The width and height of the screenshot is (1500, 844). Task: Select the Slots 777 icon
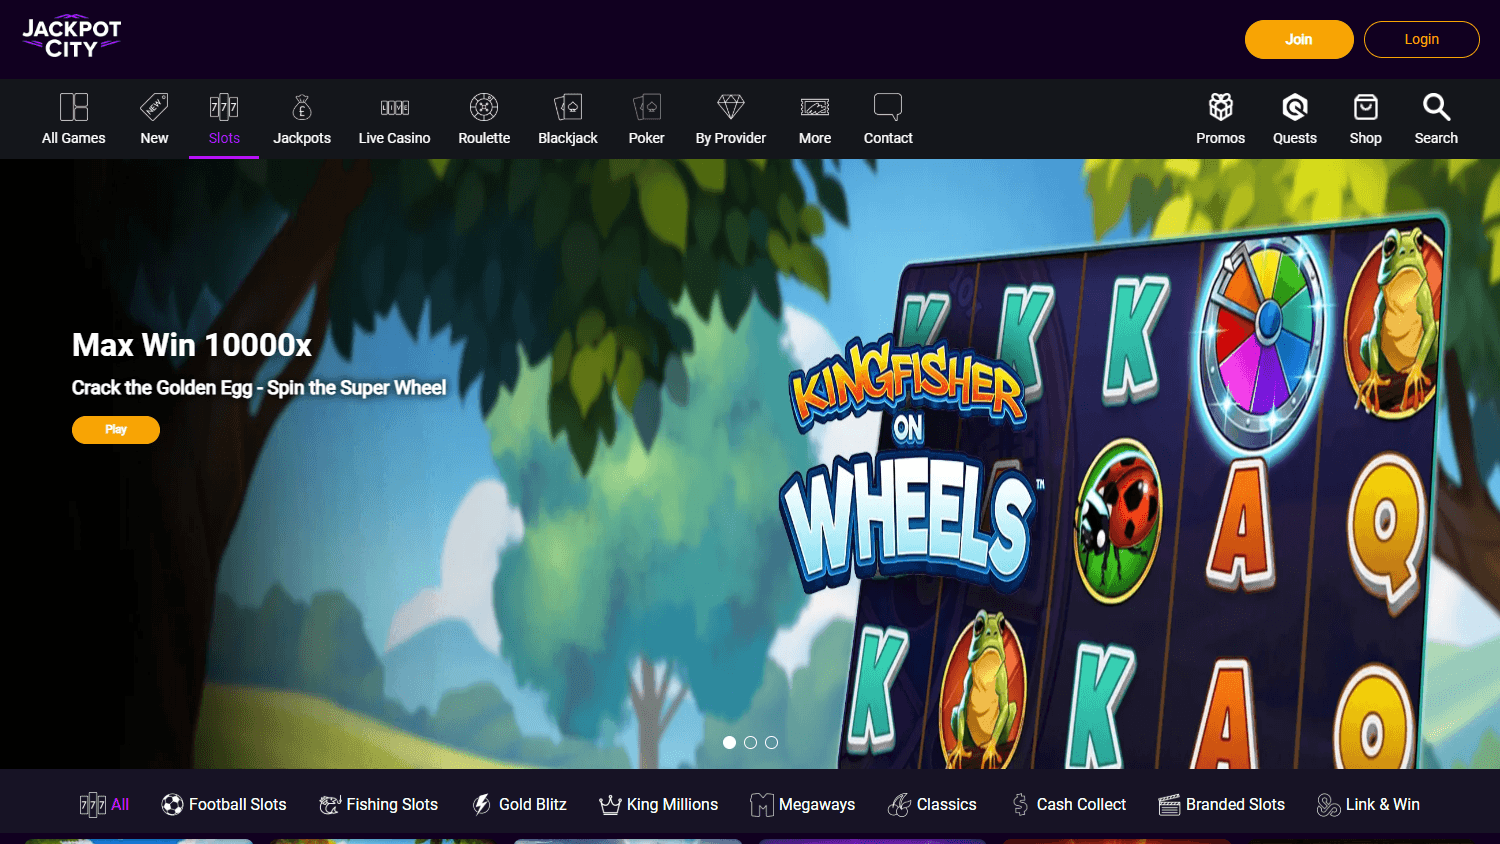pyautogui.click(x=224, y=107)
